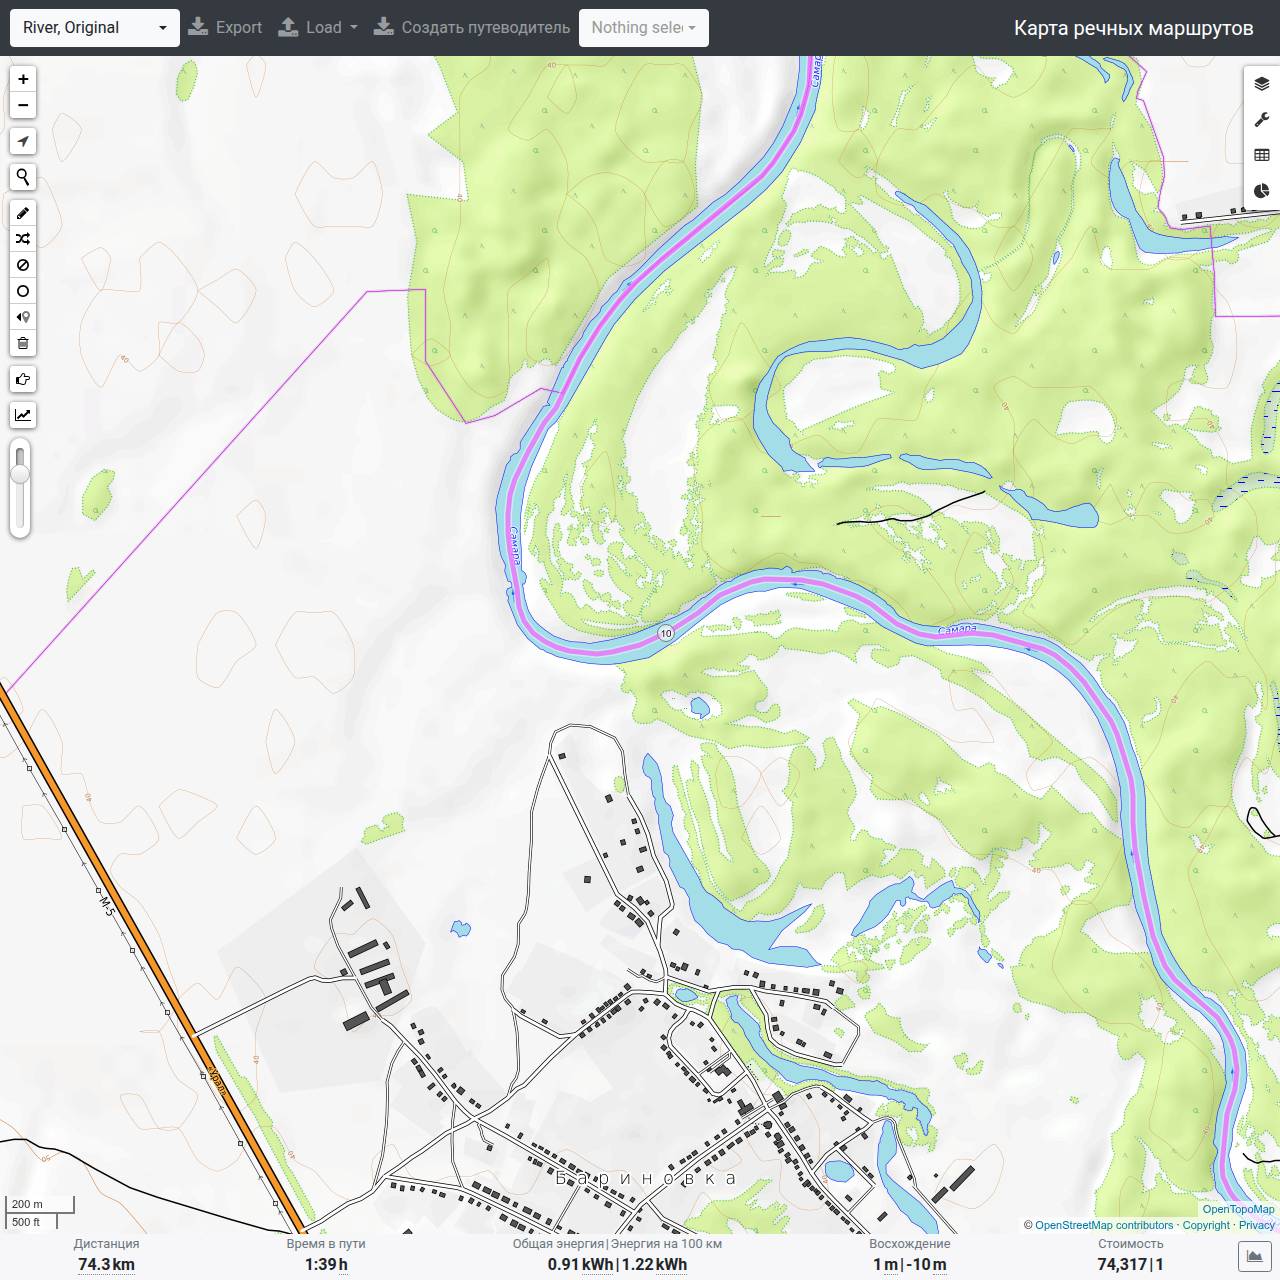Open the elevation chart line-graph icon
This screenshot has height=1280, width=1280.
coord(23,415)
